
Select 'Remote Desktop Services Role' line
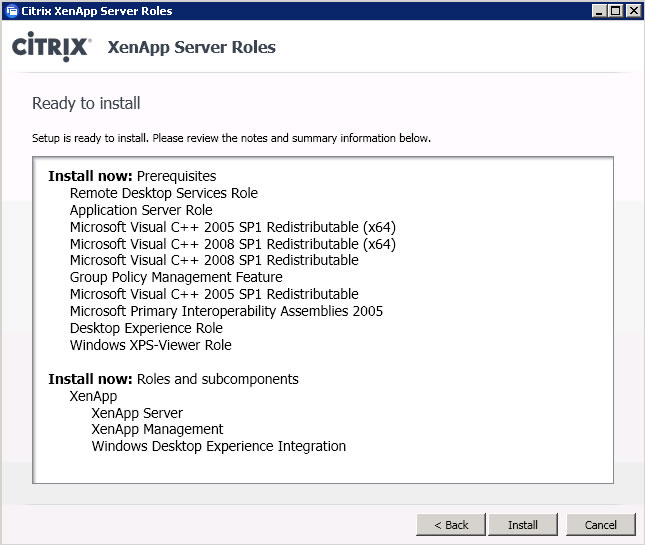point(164,193)
